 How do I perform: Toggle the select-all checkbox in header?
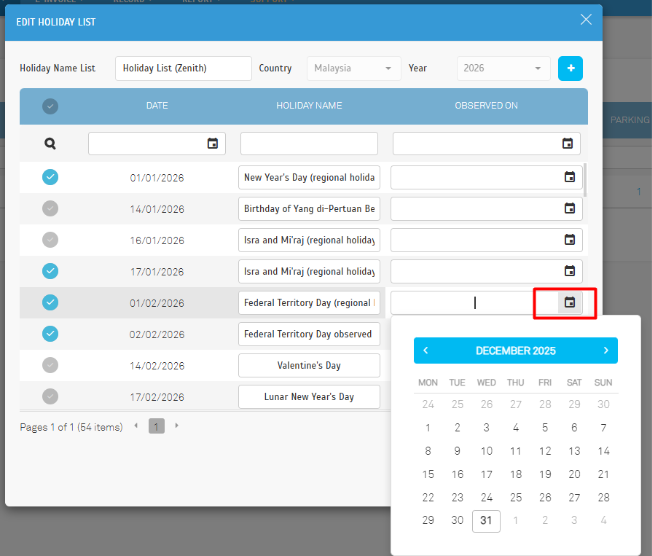pos(50,106)
